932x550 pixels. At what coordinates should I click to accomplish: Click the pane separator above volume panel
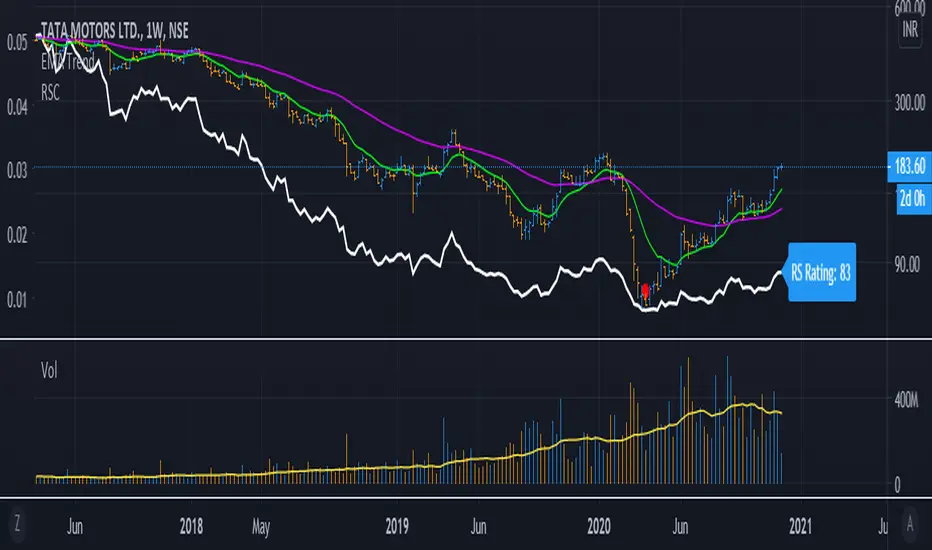pyautogui.click(x=466, y=338)
